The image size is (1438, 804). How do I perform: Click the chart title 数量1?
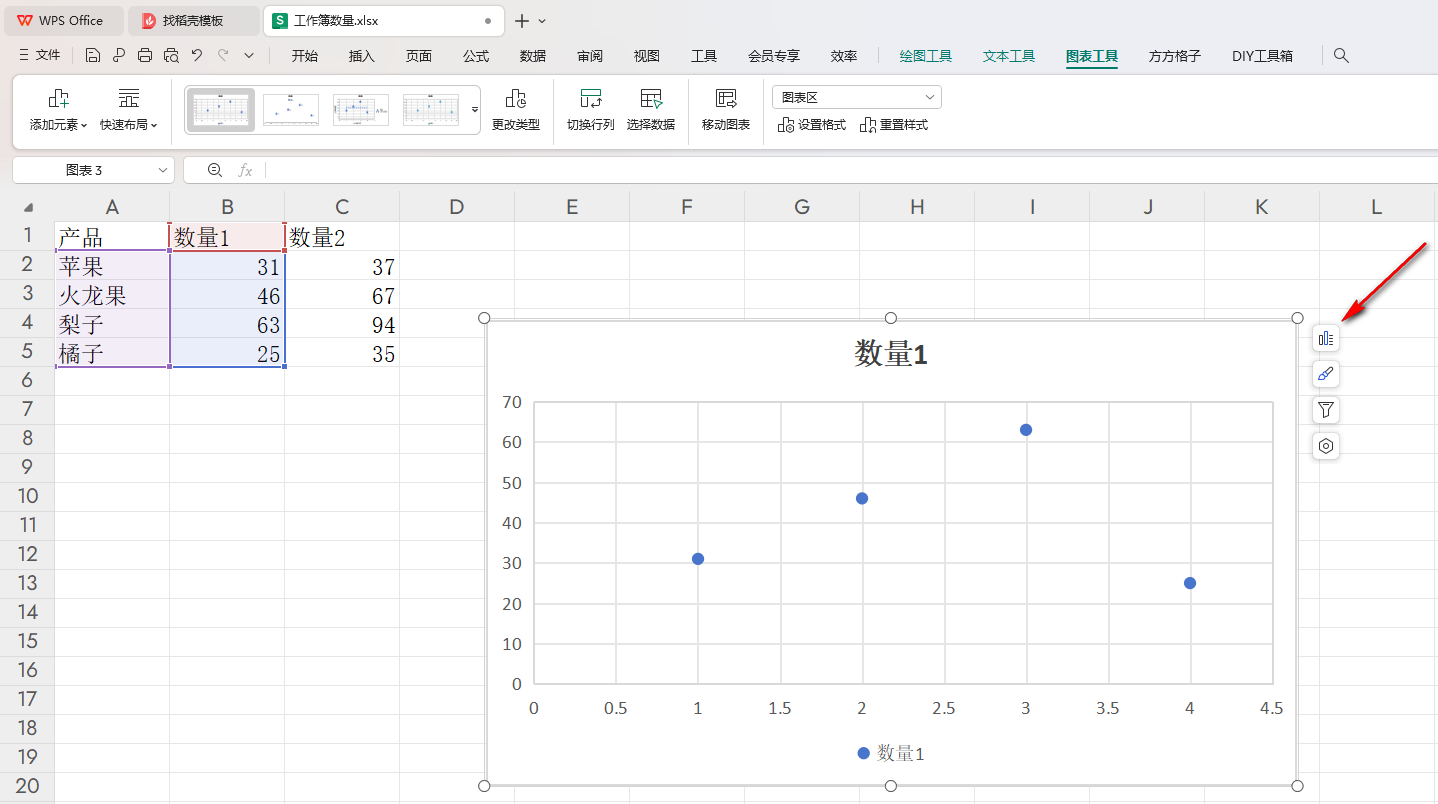pyautogui.click(x=891, y=354)
